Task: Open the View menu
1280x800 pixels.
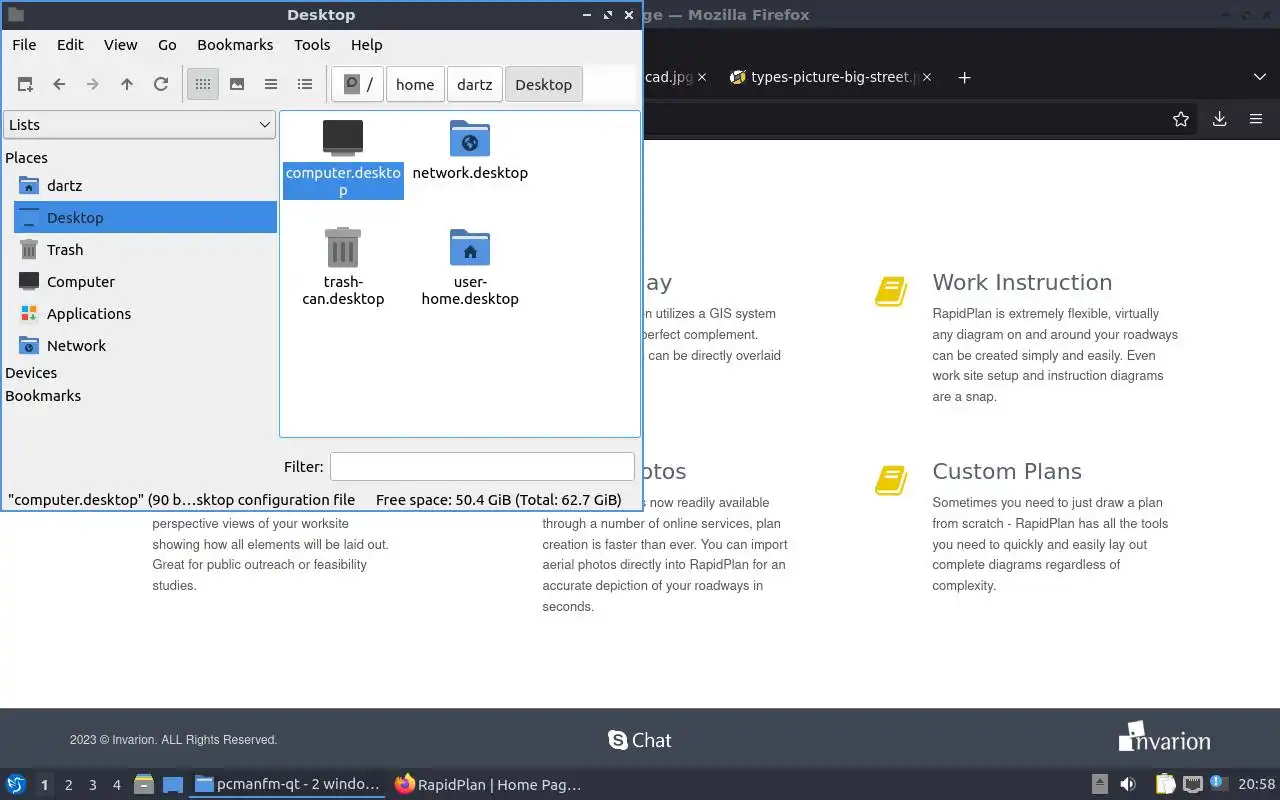Action: pyautogui.click(x=121, y=45)
